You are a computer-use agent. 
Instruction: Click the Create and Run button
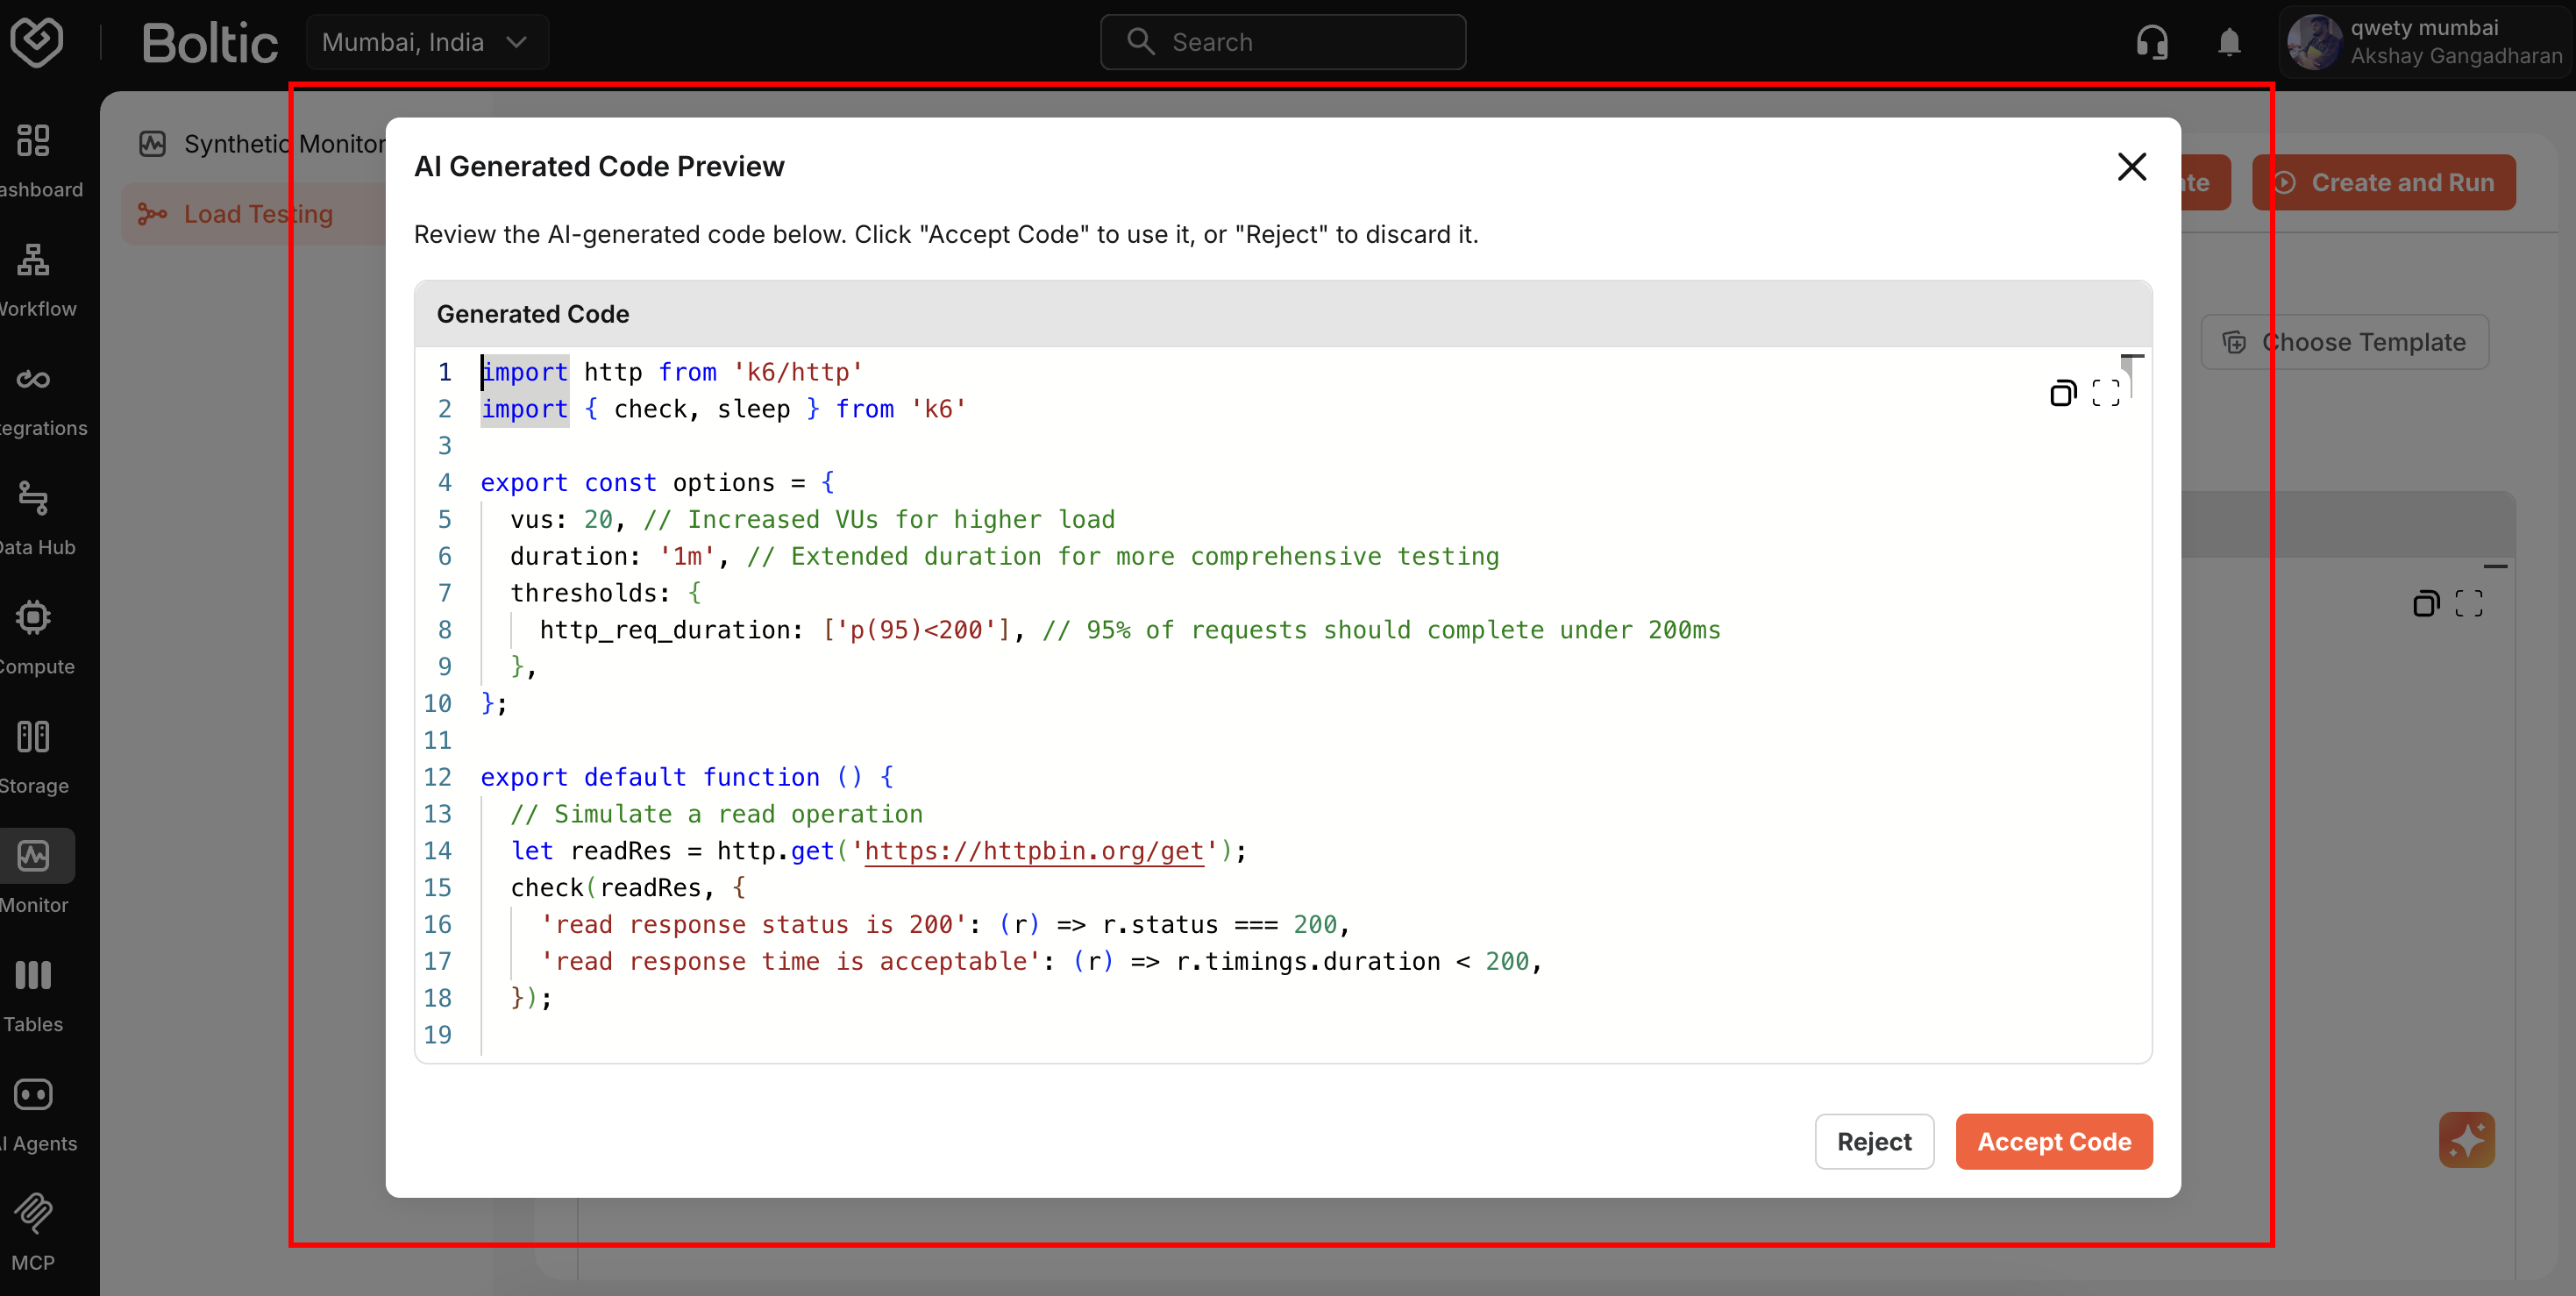point(2383,182)
